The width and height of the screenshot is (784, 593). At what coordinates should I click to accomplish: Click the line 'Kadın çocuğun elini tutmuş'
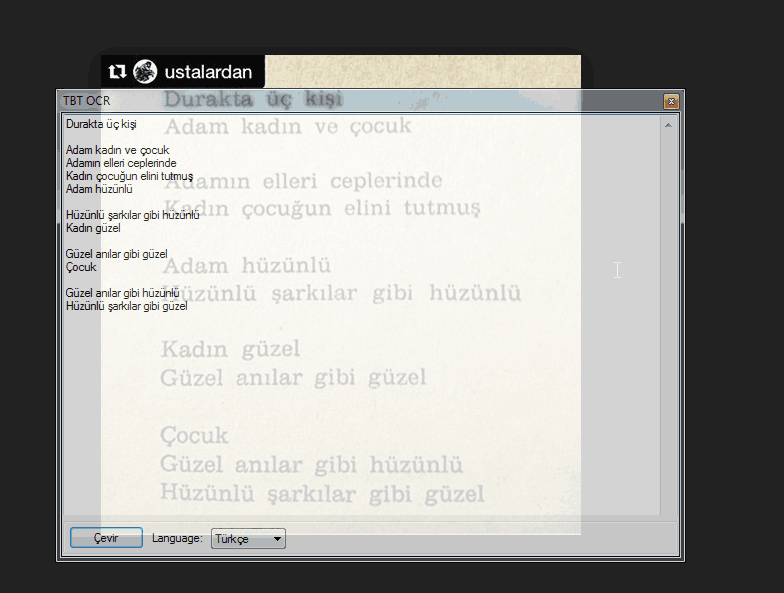point(129,176)
